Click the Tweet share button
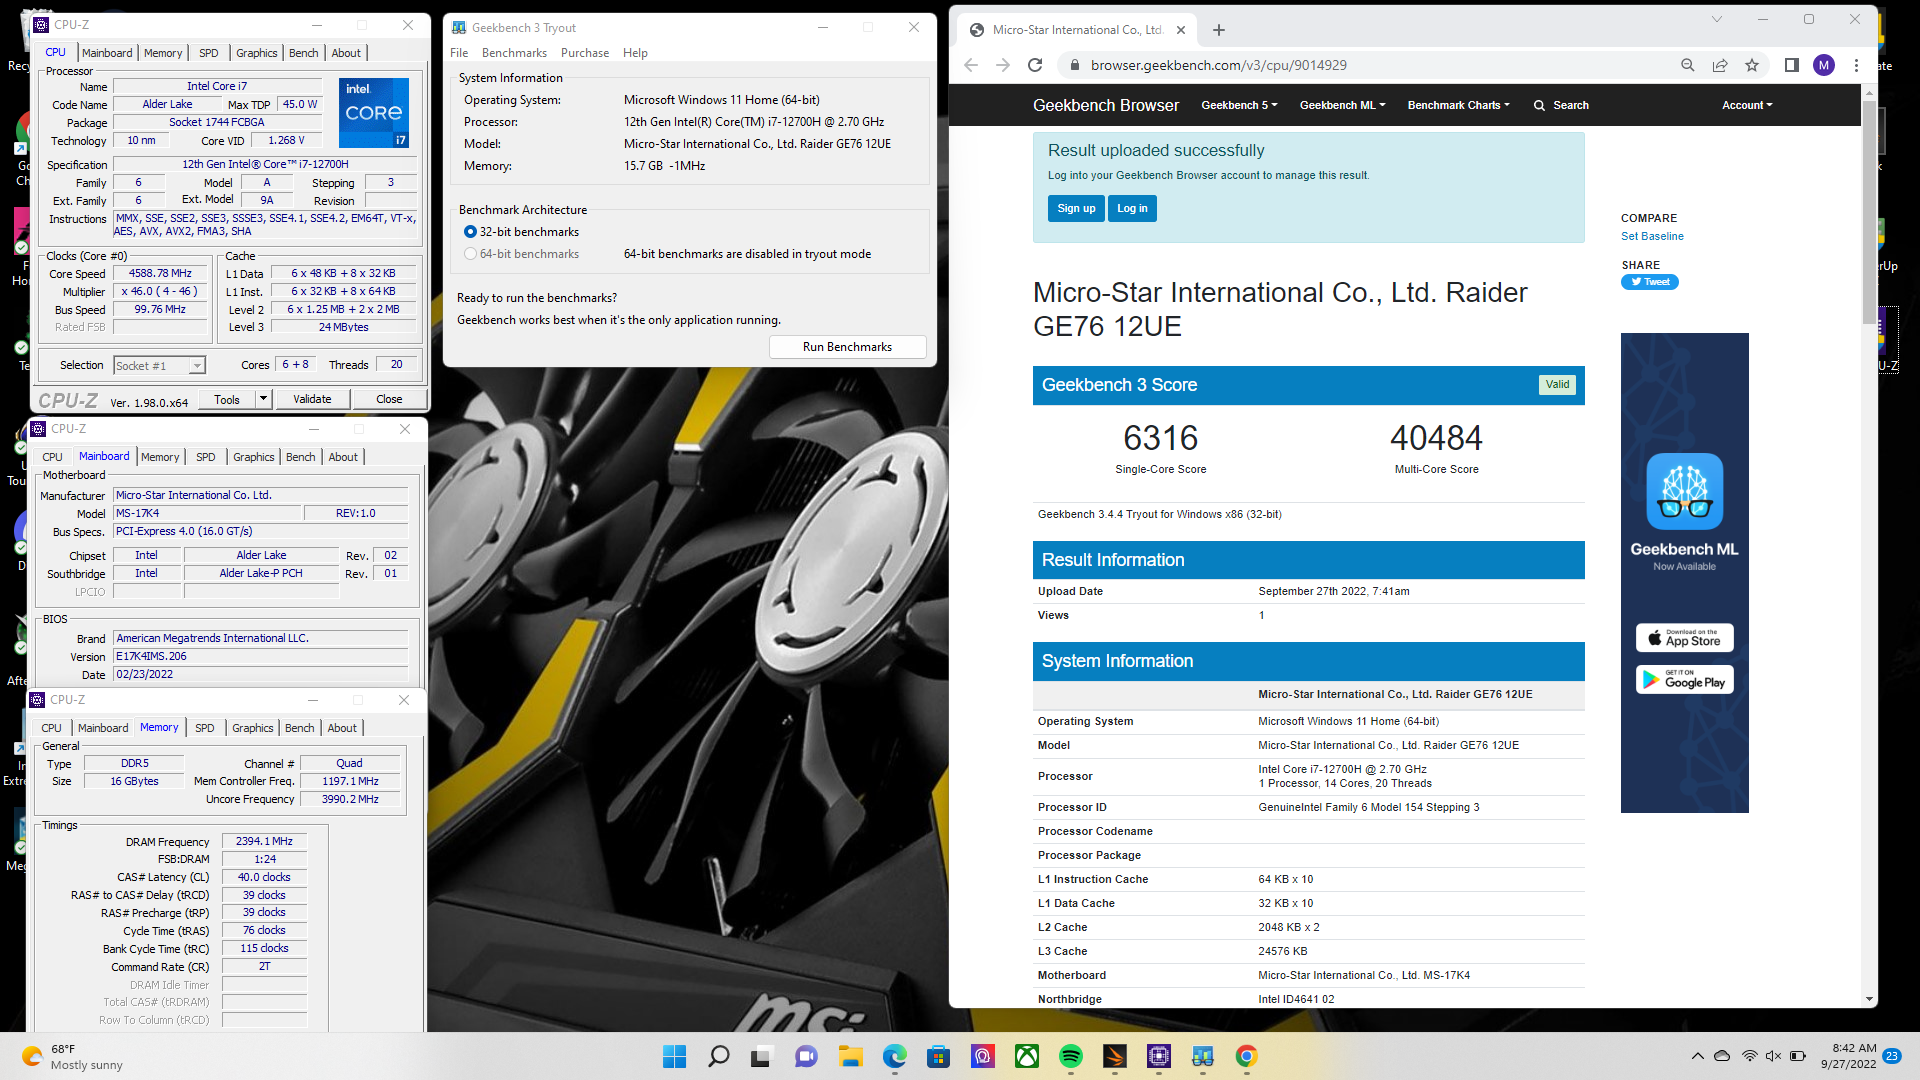The width and height of the screenshot is (1920, 1080). [1650, 282]
